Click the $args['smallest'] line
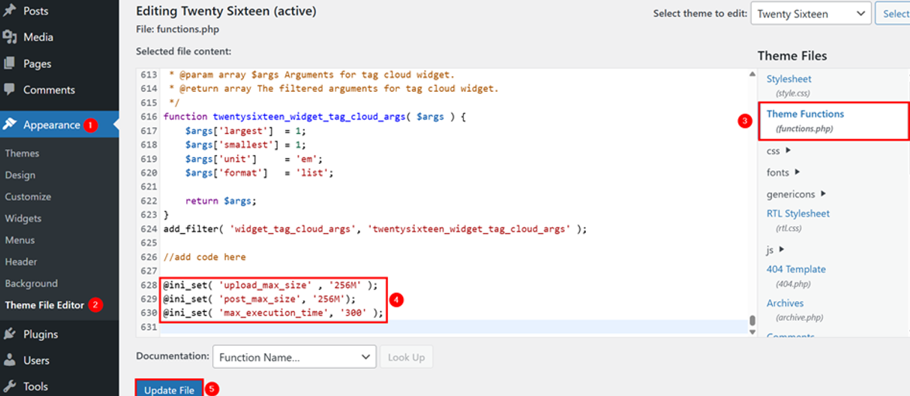 [245, 145]
